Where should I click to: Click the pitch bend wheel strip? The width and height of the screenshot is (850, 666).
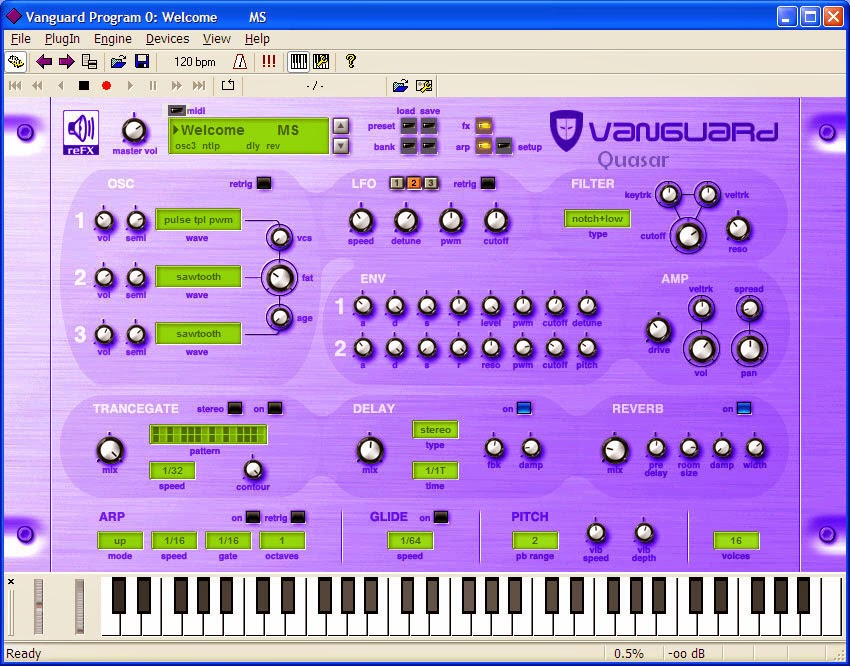pyautogui.click(x=38, y=606)
